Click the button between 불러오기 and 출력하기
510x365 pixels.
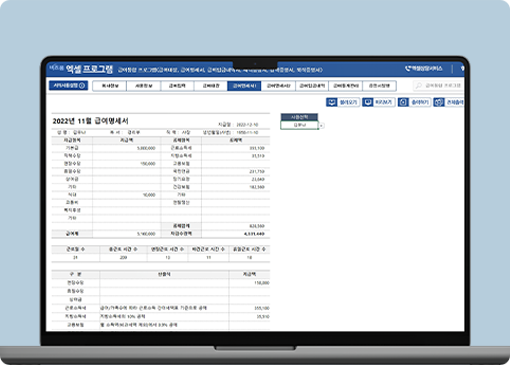[378, 102]
